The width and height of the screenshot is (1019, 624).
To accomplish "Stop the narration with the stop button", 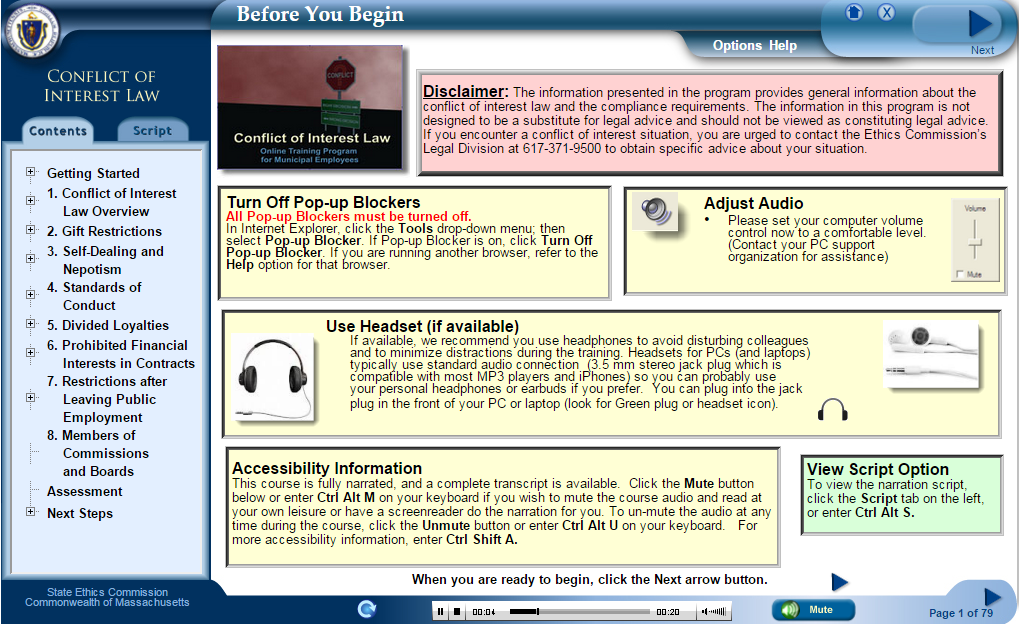I will [x=457, y=612].
